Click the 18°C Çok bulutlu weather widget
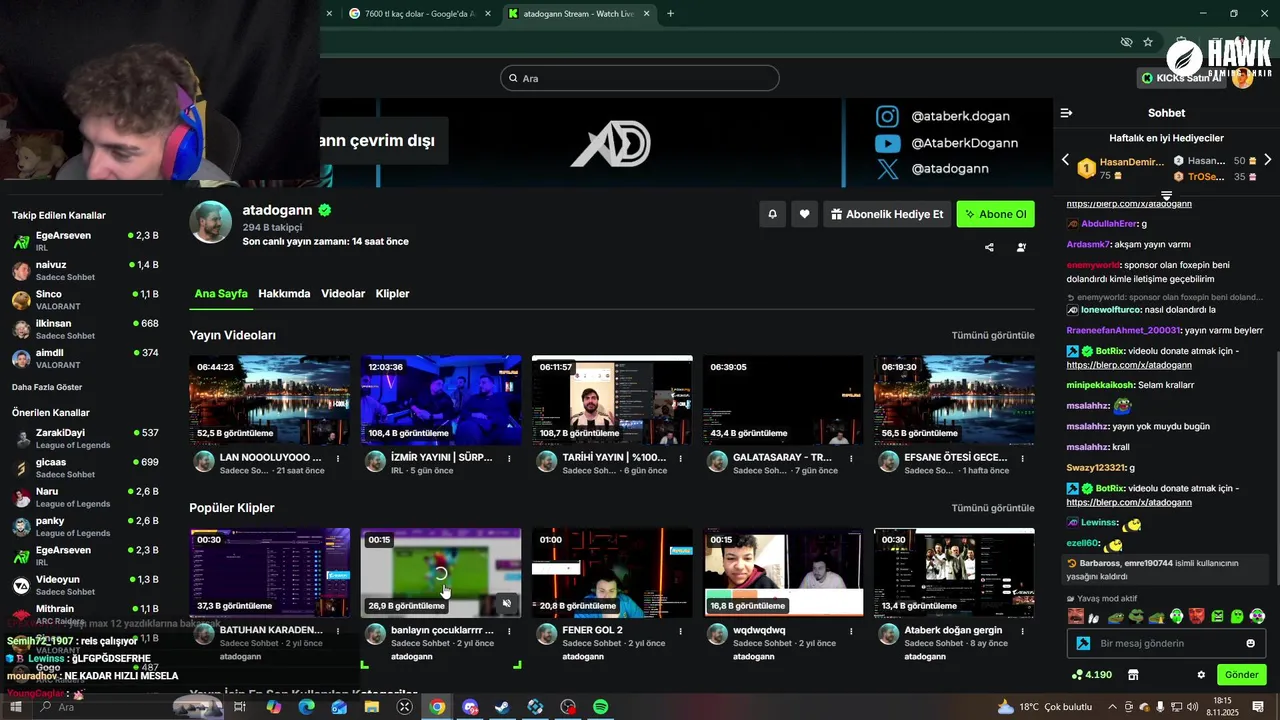The height and width of the screenshot is (720, 1280). pos(1045,707)
